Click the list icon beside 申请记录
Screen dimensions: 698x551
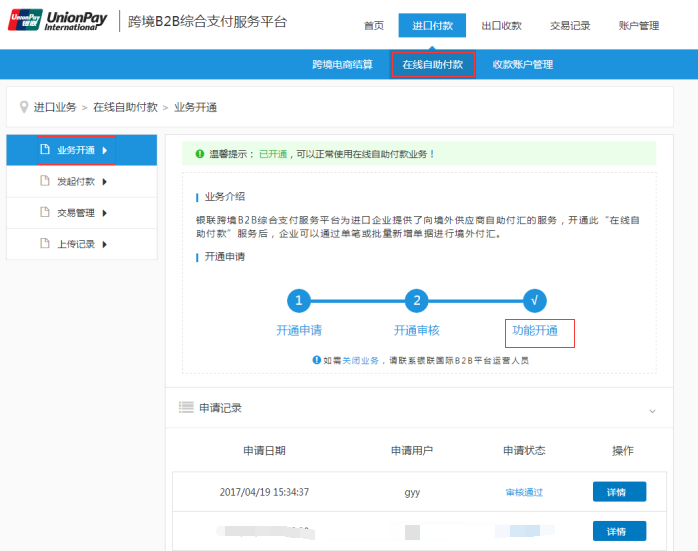point(185,408)
